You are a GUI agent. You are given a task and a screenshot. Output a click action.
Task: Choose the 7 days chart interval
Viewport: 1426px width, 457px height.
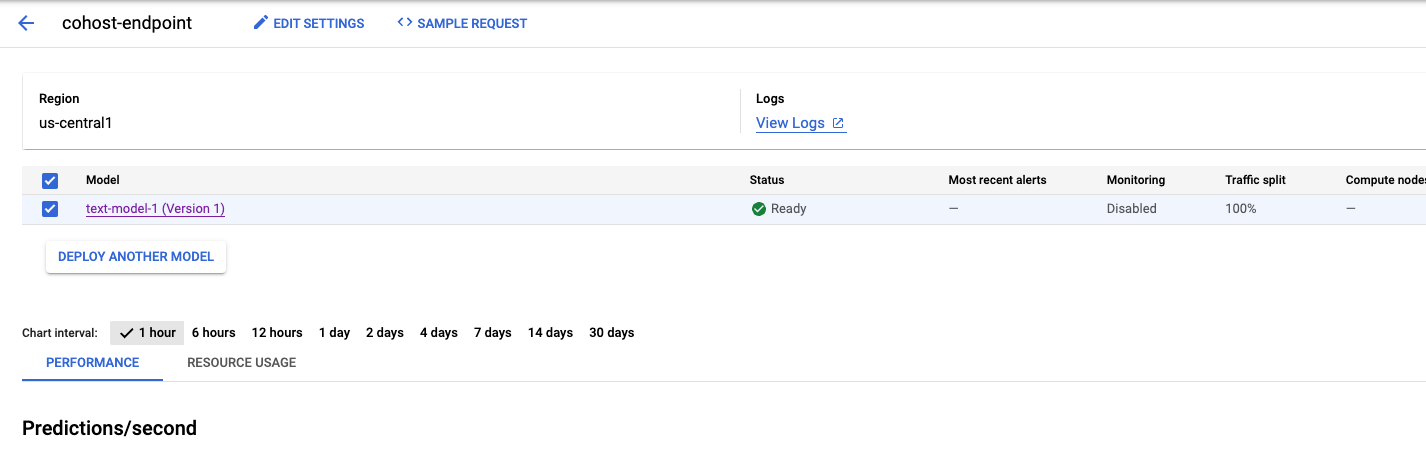[x=493, y=333]
